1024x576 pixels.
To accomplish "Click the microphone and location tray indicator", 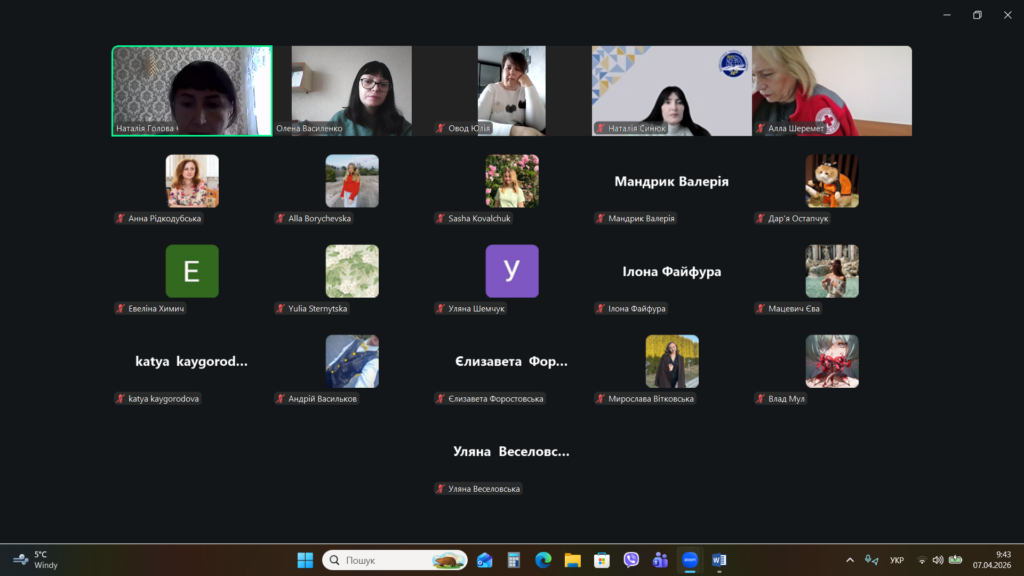I will pos(871,560).
